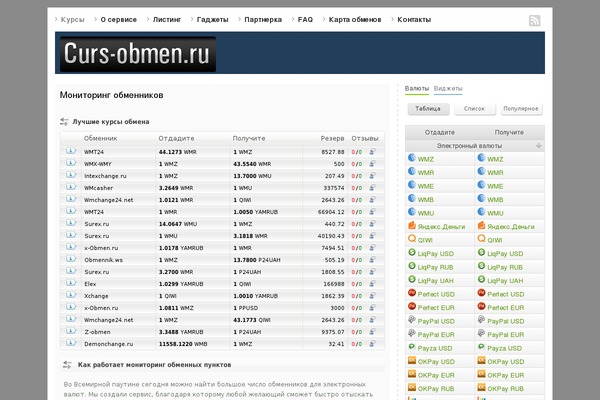Open info icon for Elex row
The image size is (600, 400).
71,283
